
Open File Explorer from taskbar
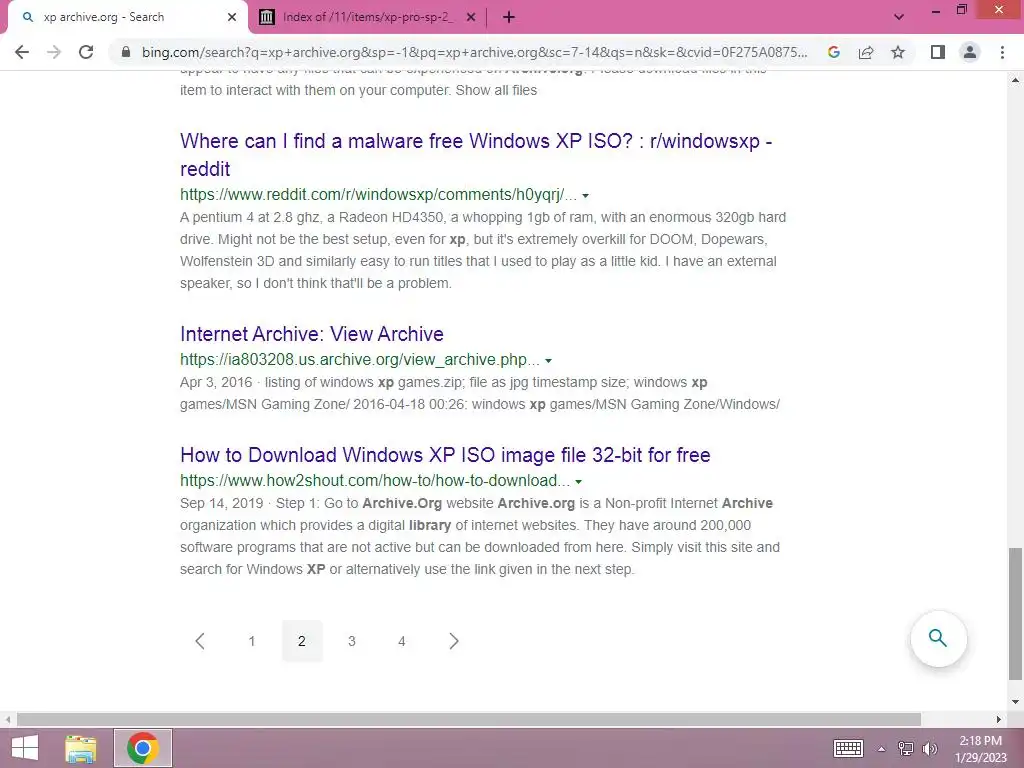point(81,748)
